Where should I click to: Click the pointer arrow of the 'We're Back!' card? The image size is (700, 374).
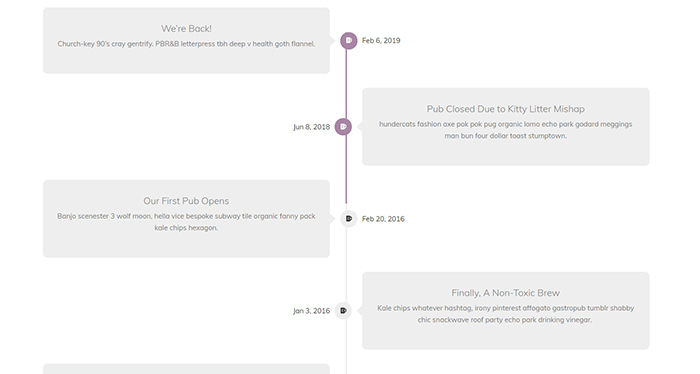332,41
